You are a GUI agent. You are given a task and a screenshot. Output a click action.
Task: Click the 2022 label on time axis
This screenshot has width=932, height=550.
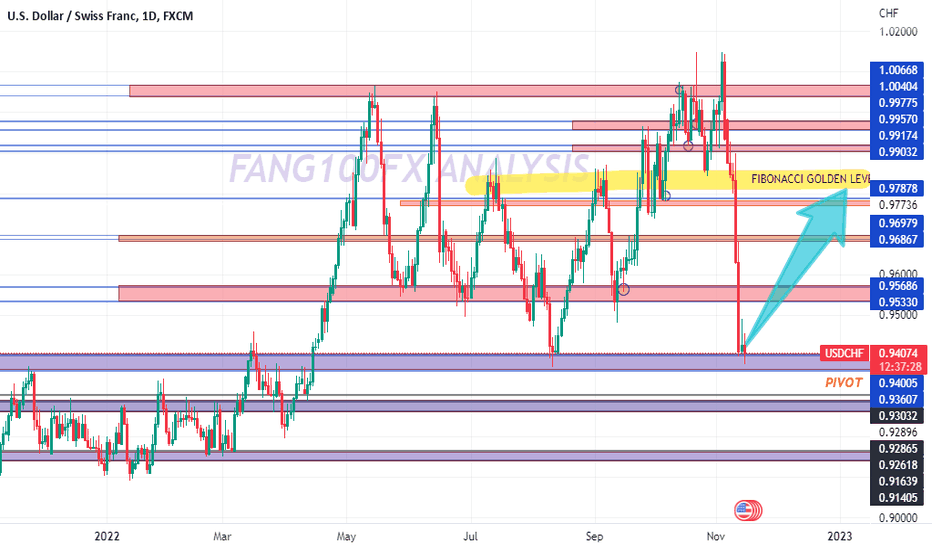107,536
